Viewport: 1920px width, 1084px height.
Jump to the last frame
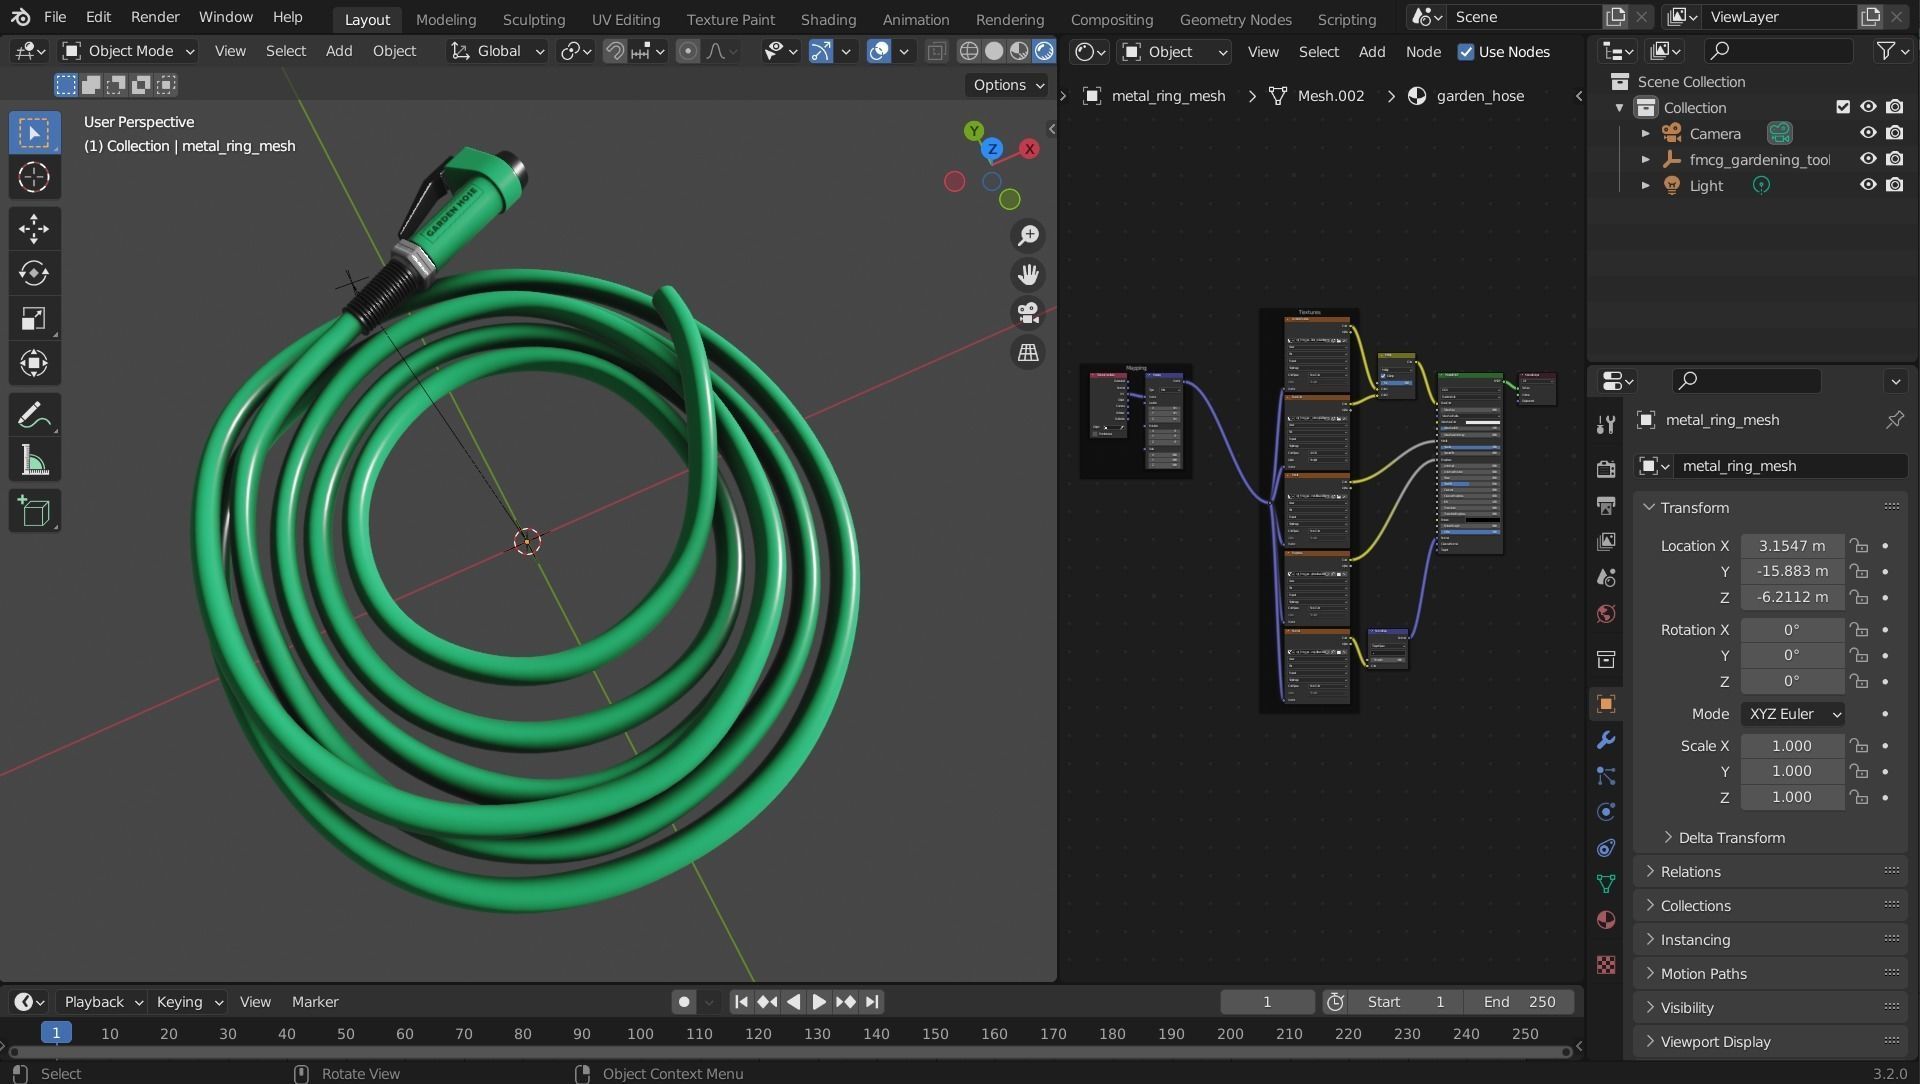[x=872, y=1002]
